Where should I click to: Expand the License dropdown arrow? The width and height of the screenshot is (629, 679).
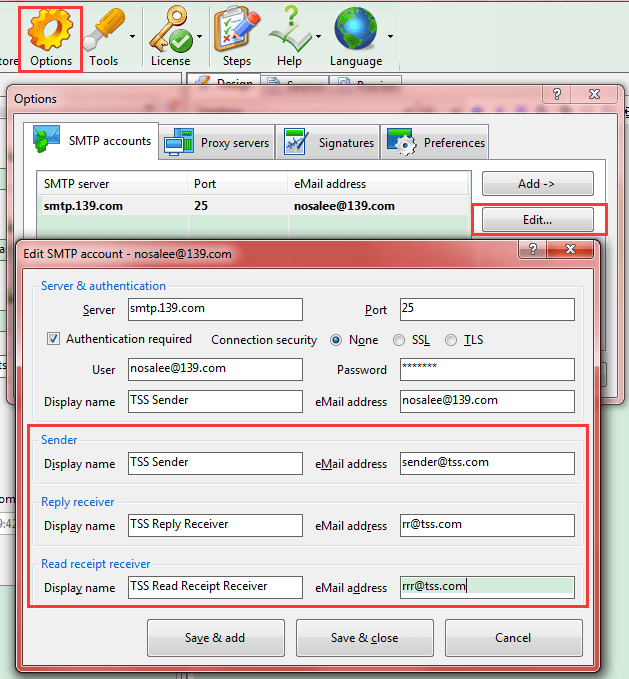[200, 36]
